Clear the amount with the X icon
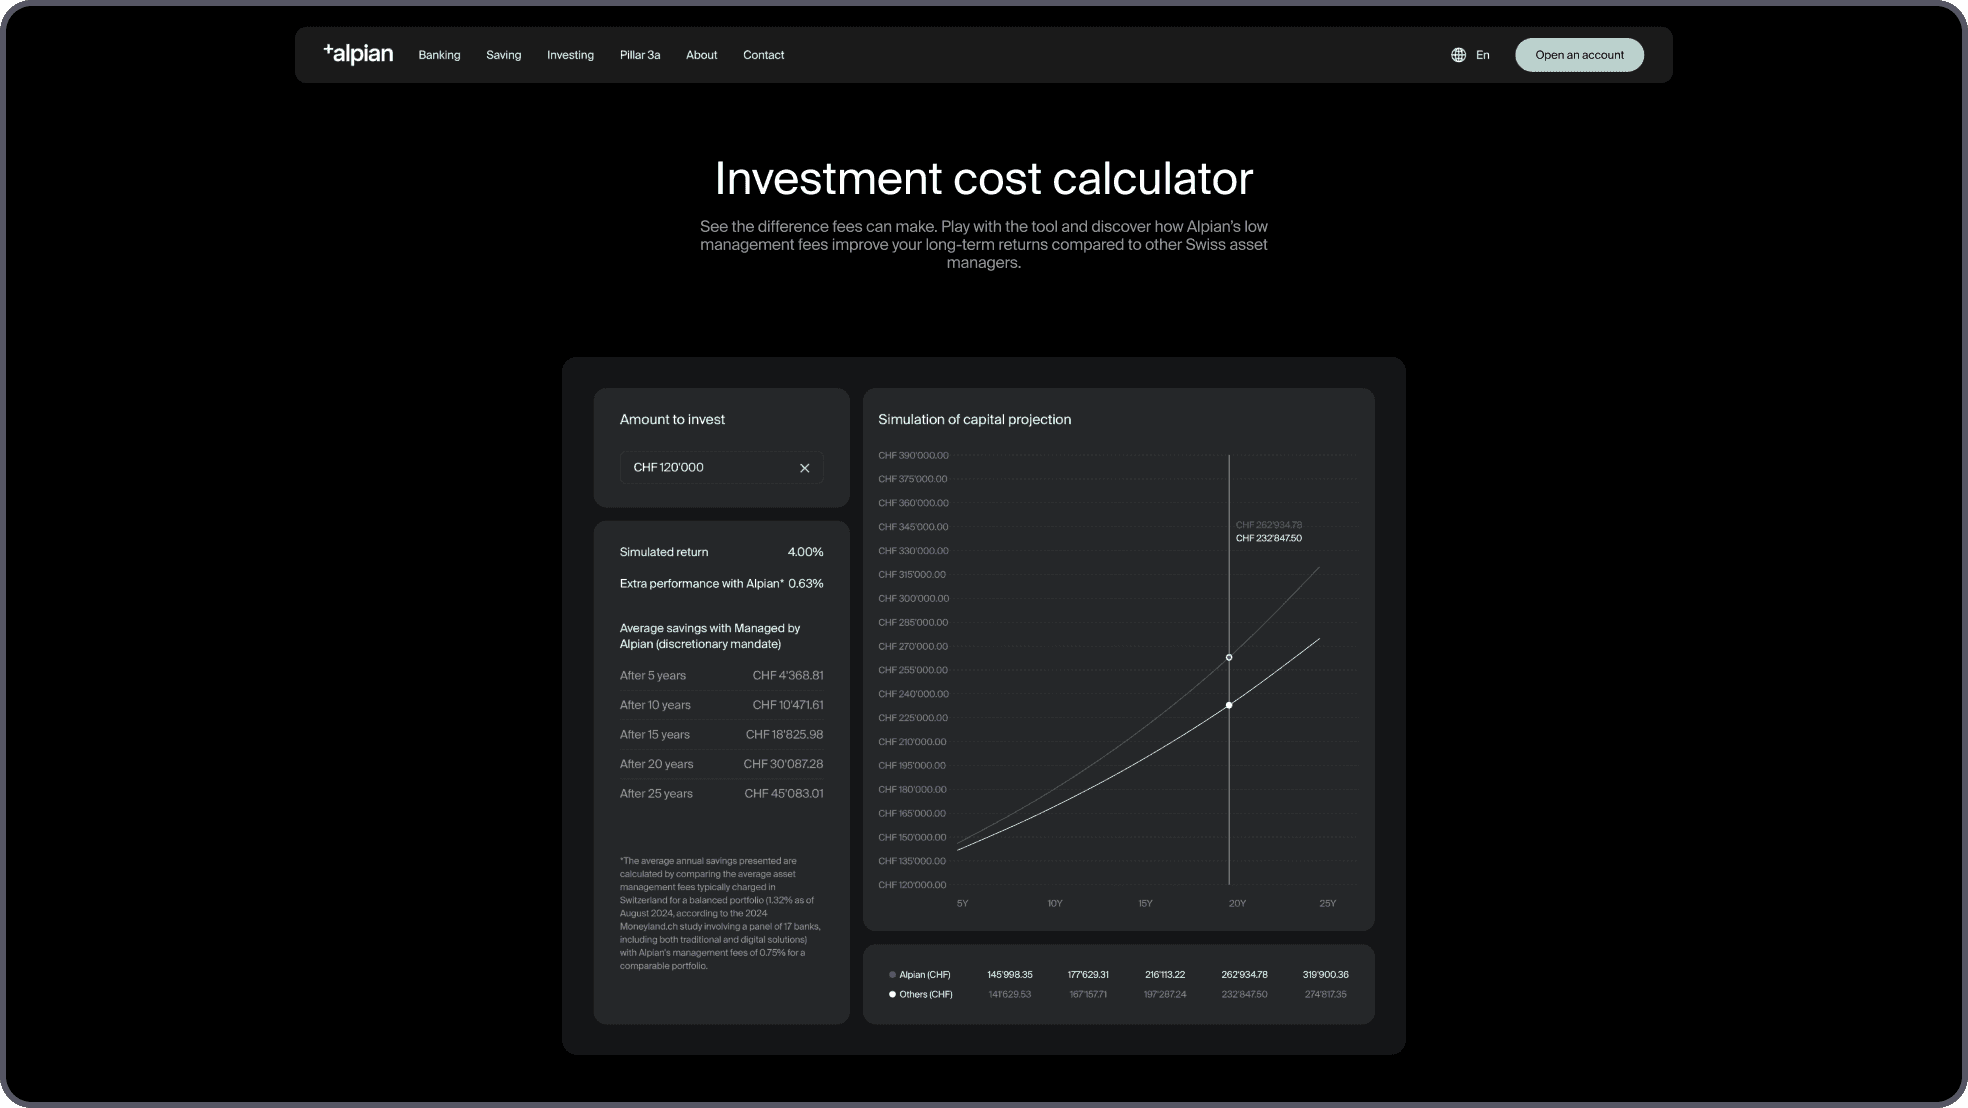 tap(804, 468)
